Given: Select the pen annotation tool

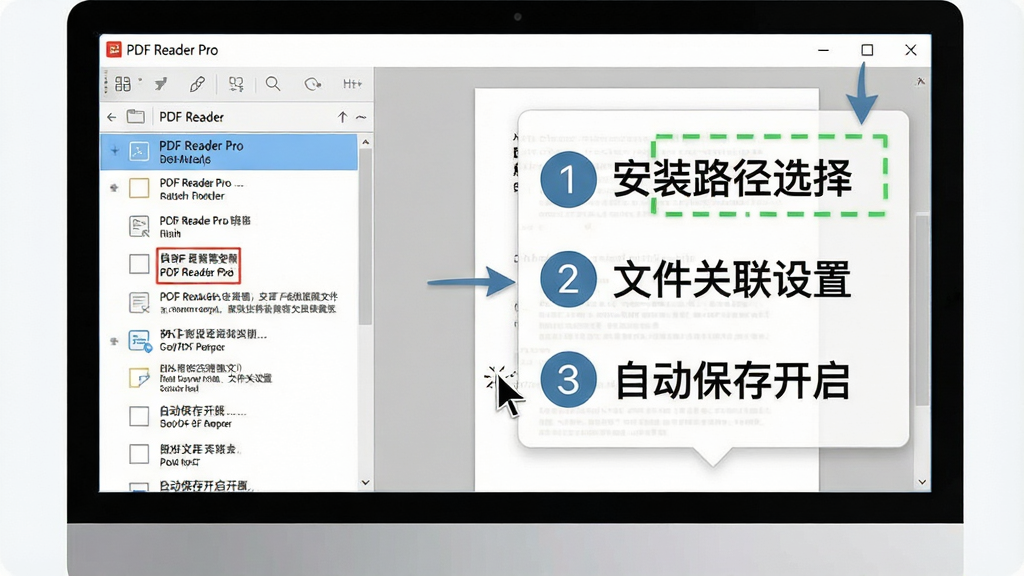Looking at the screenshot, I should pyautogui.click(x=197, y=84).
